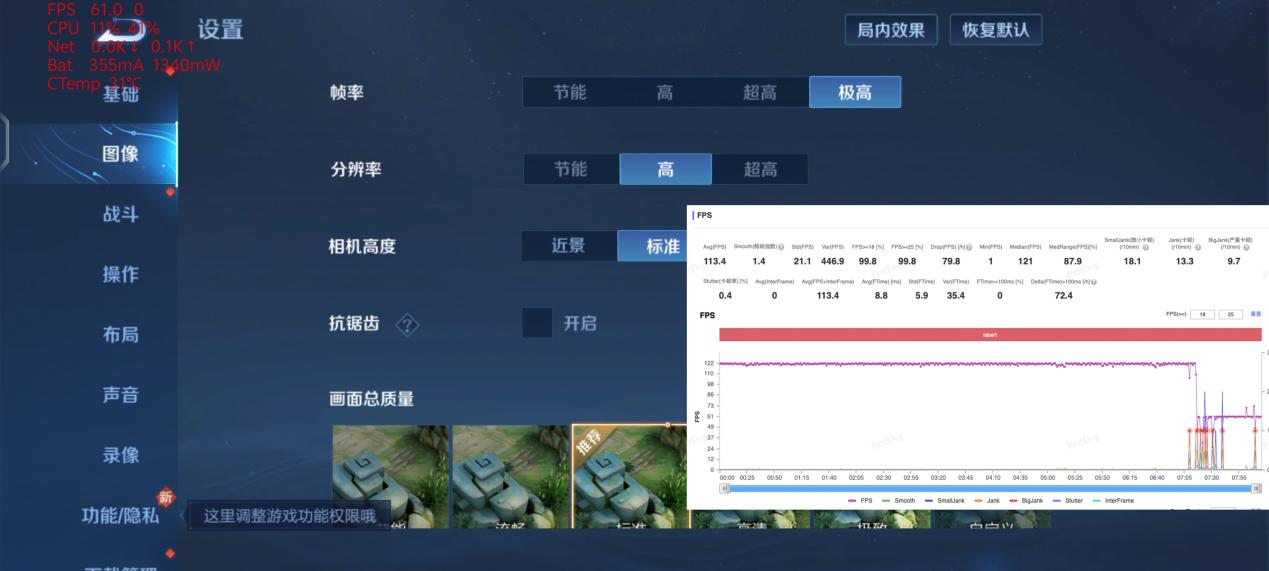
Task: Open the 布局 settings tab
Action: click(120, 334)
